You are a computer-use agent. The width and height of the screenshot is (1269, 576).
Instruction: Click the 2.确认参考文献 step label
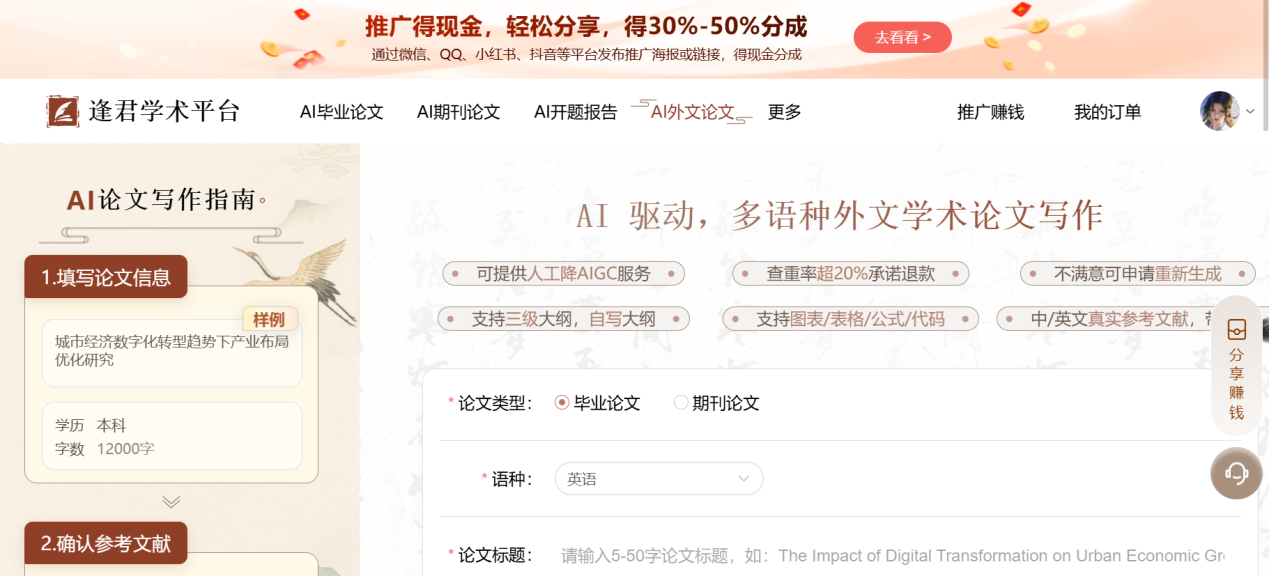click(106, 544)
